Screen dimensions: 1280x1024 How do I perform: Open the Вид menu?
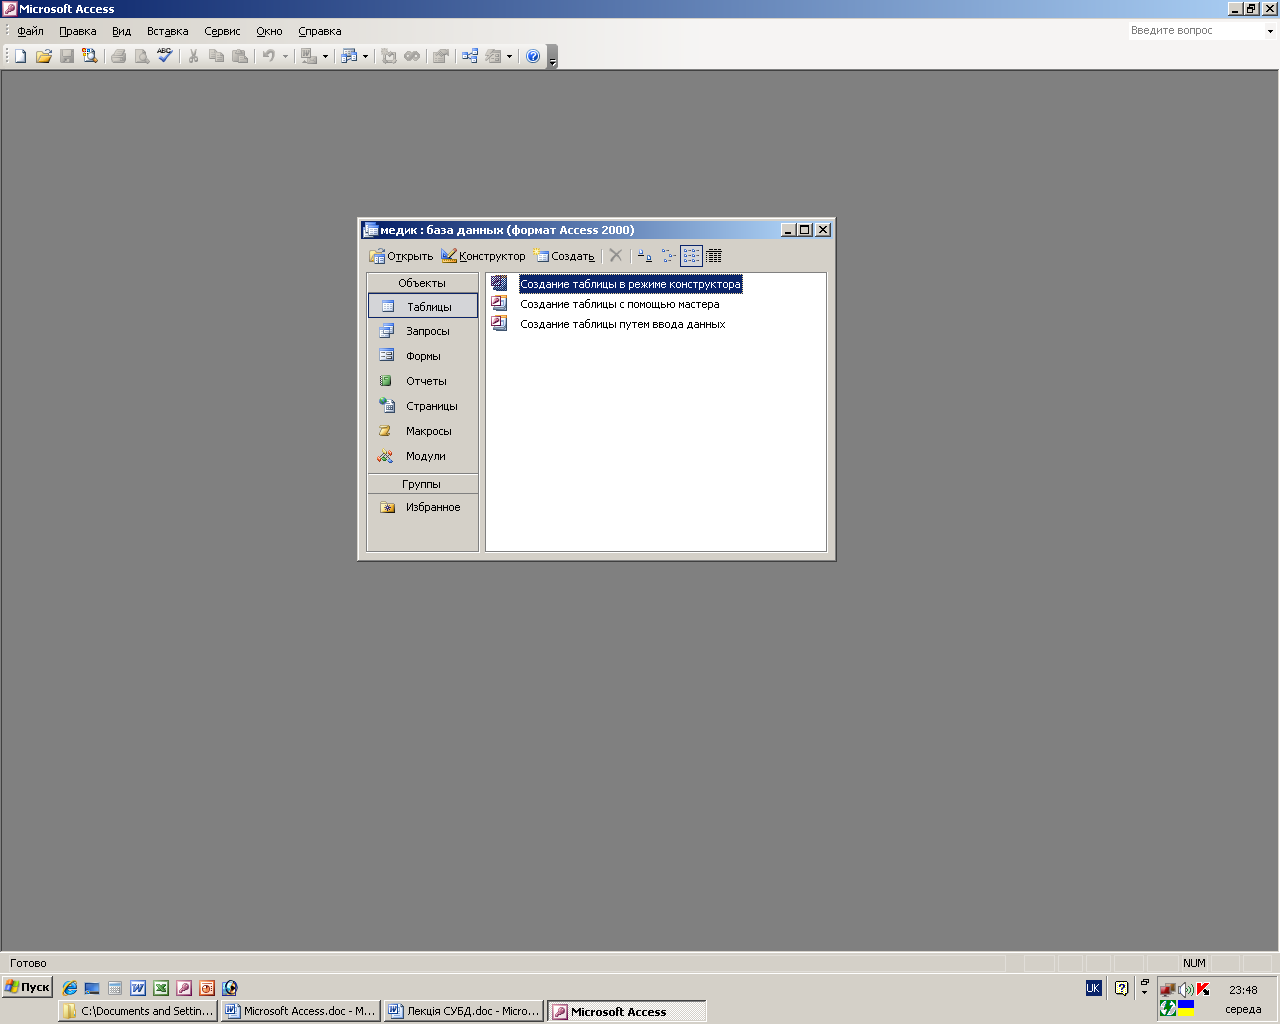pos(122,31)
